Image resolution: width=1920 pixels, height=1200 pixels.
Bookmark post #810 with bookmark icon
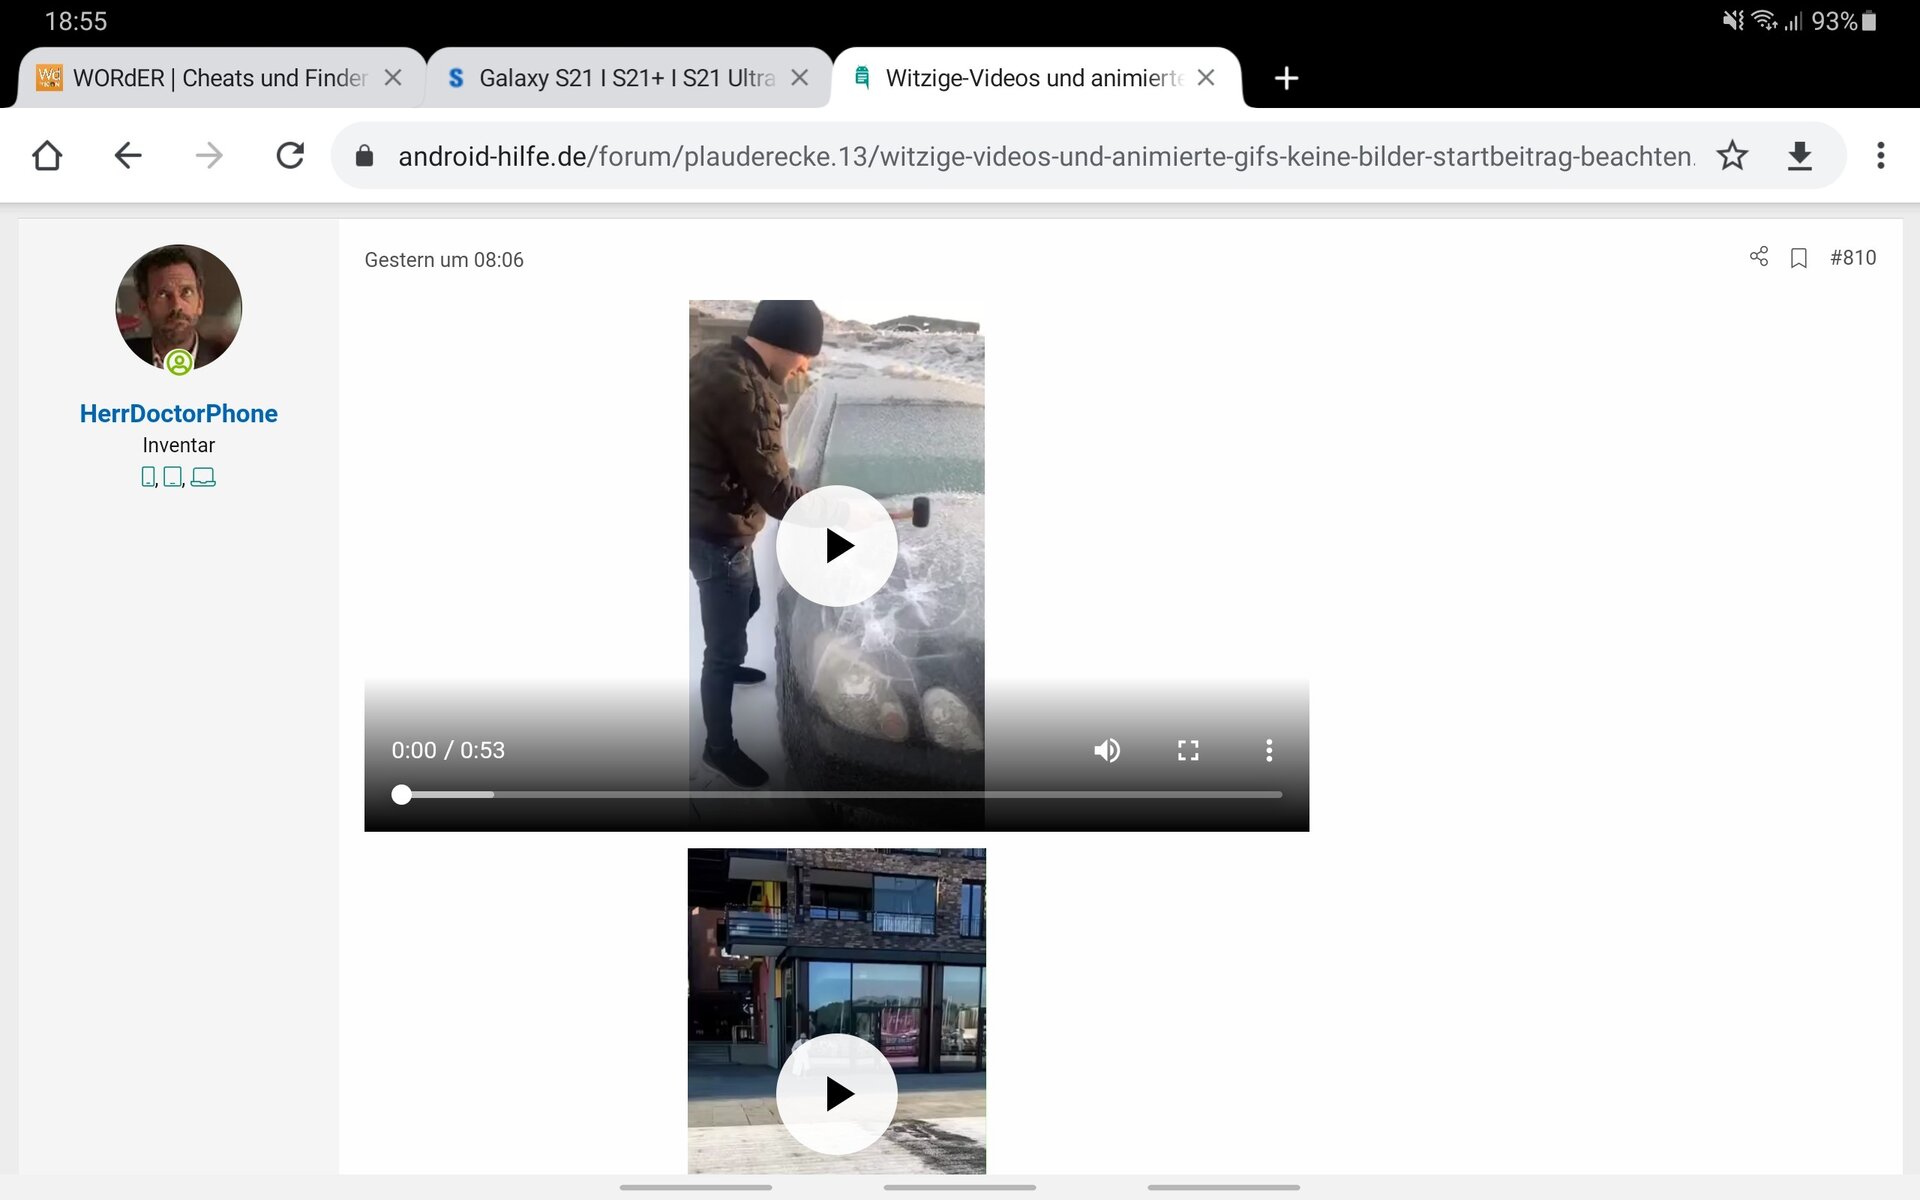tap(1799, 258)
